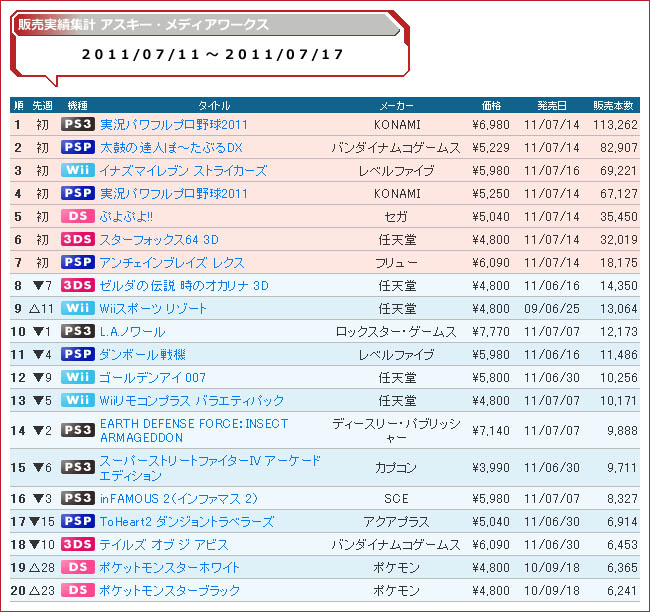The width and height of the screenshot is (650, 612).
Task: Click the maker name セガ
Action: (x=396, y=216)
